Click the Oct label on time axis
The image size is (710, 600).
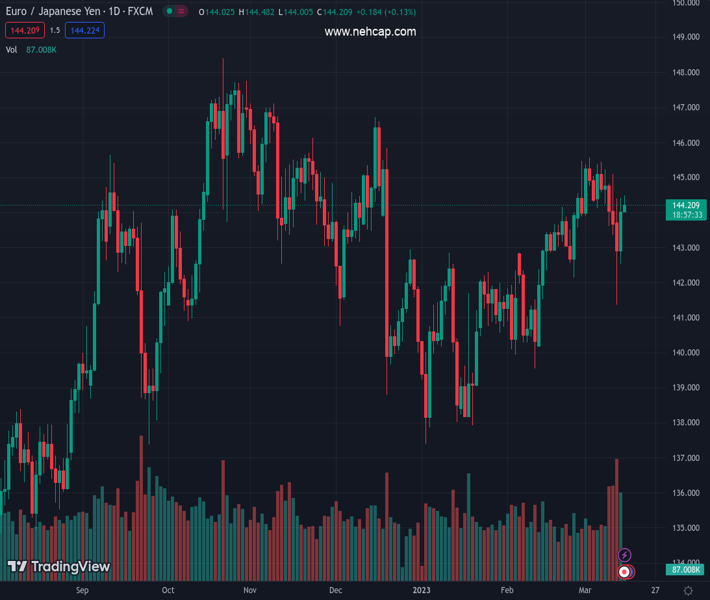tap(168, 591)
